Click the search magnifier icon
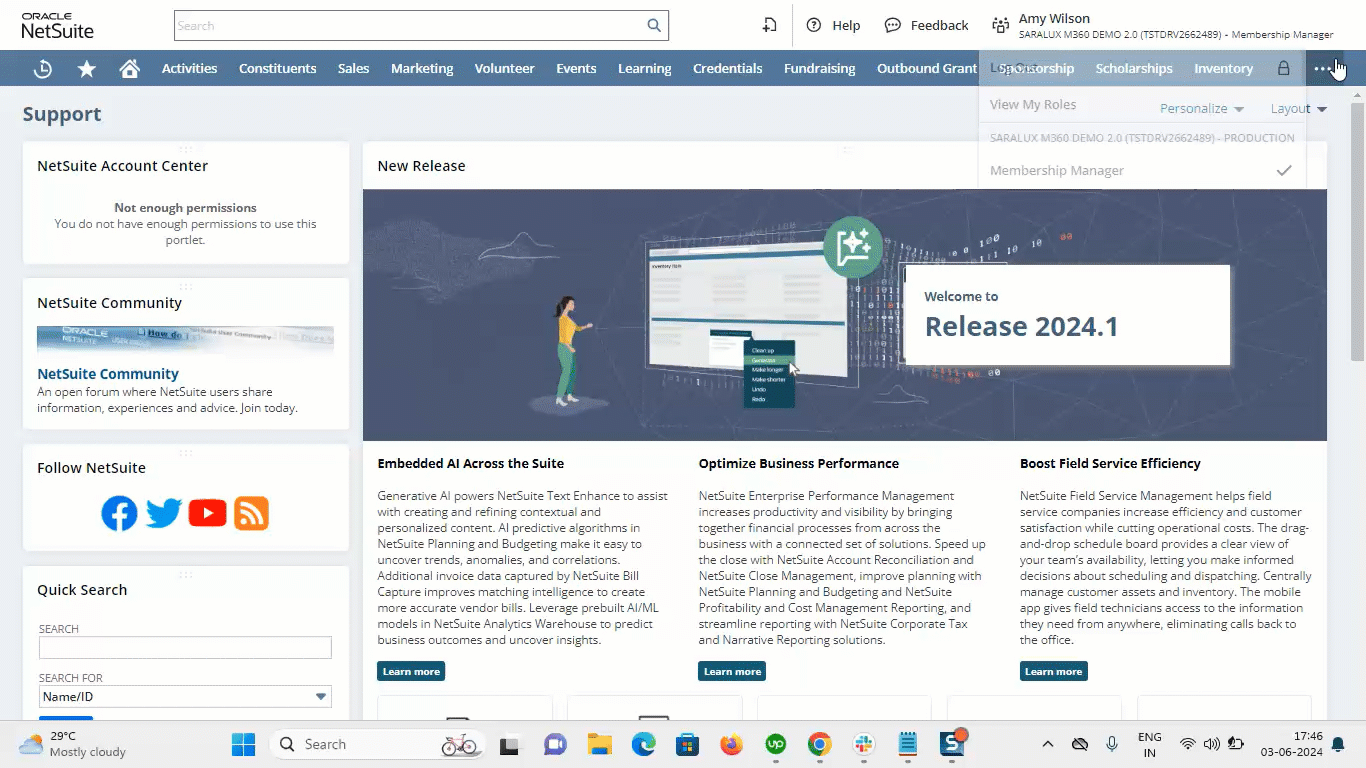Screen dimensions: 1366x768 pyautogui.click(x=654, y=26)
